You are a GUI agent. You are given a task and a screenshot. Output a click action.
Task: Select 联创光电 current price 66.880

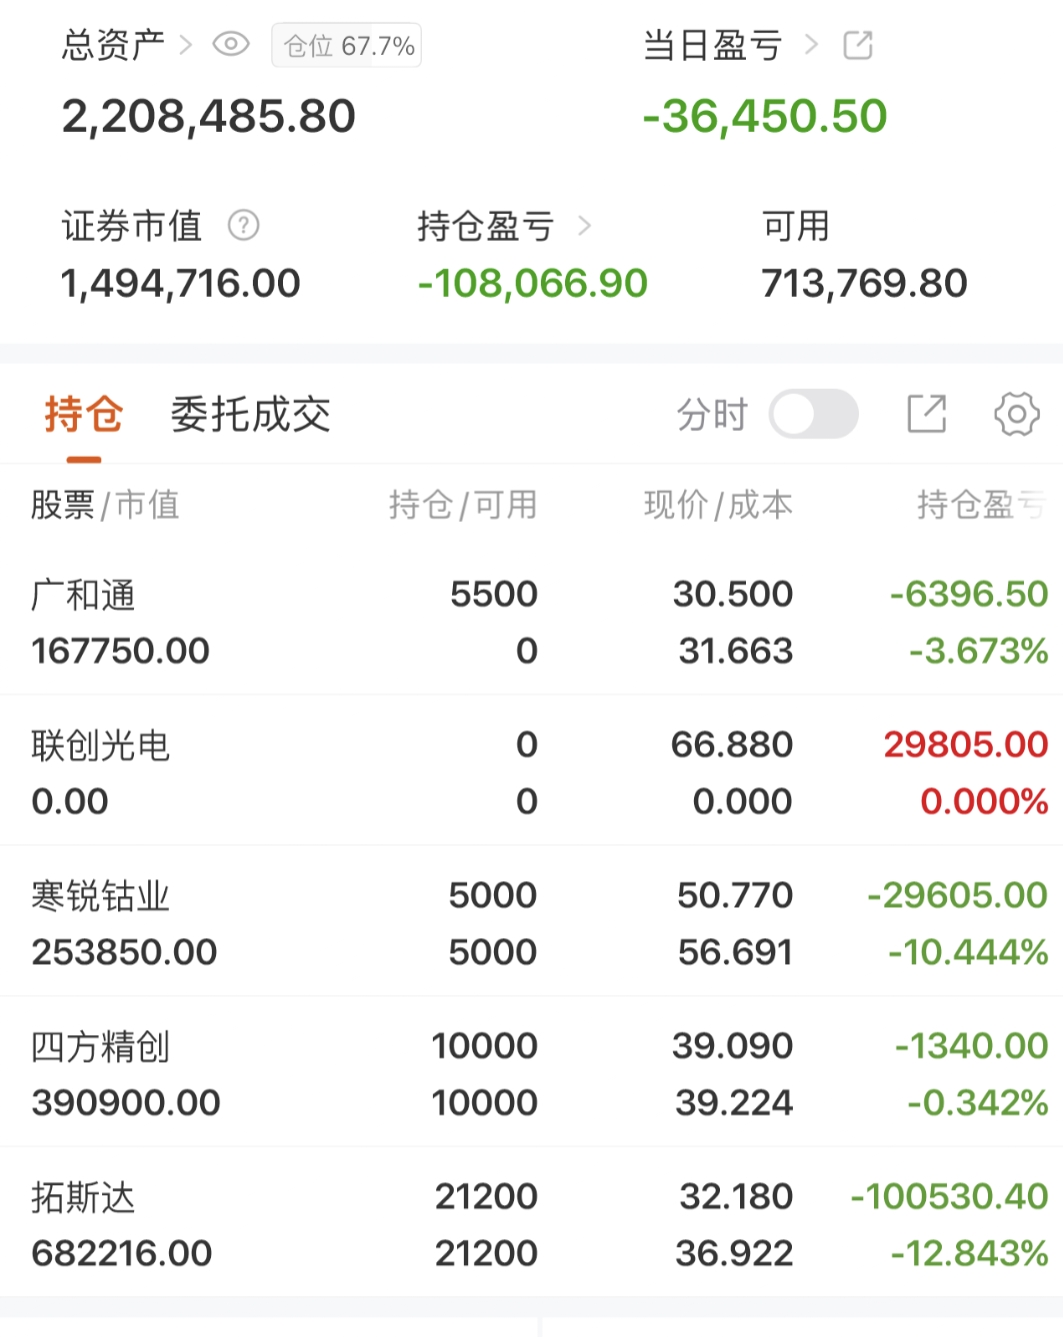(732, 744)
